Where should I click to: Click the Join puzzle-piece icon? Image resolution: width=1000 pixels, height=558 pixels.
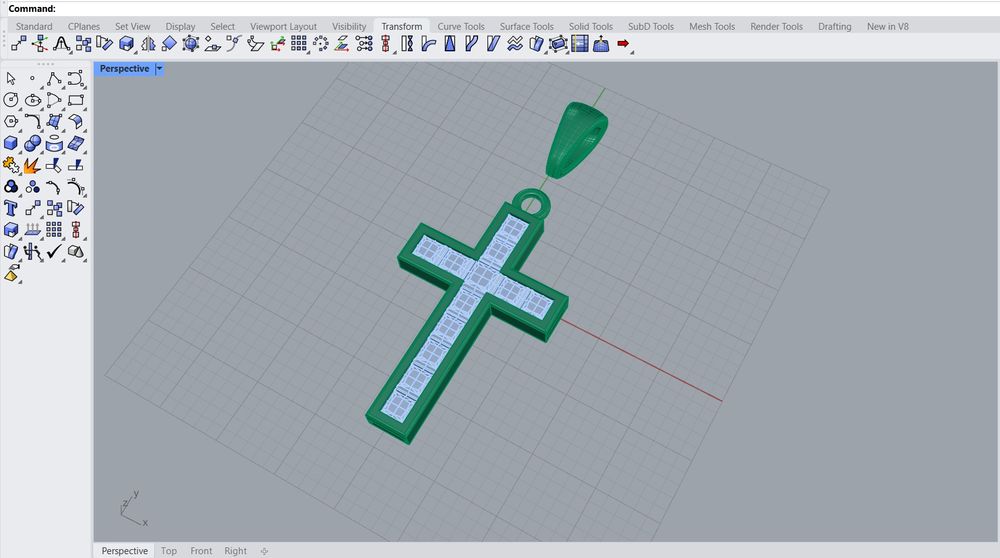coord(11,165)
